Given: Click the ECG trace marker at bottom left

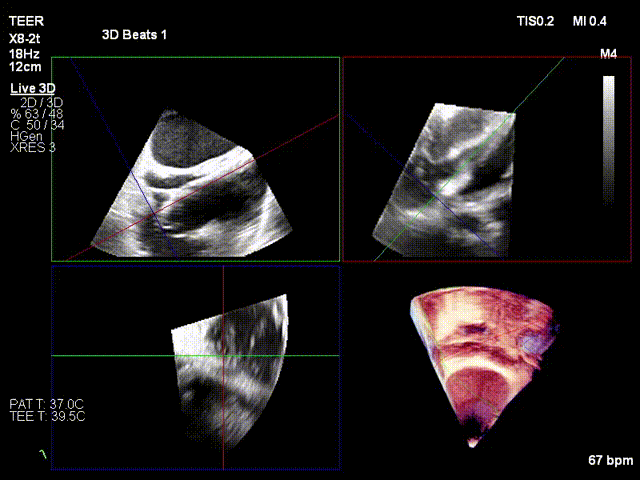Looking at the screenshot, I should tap(43, 455).
